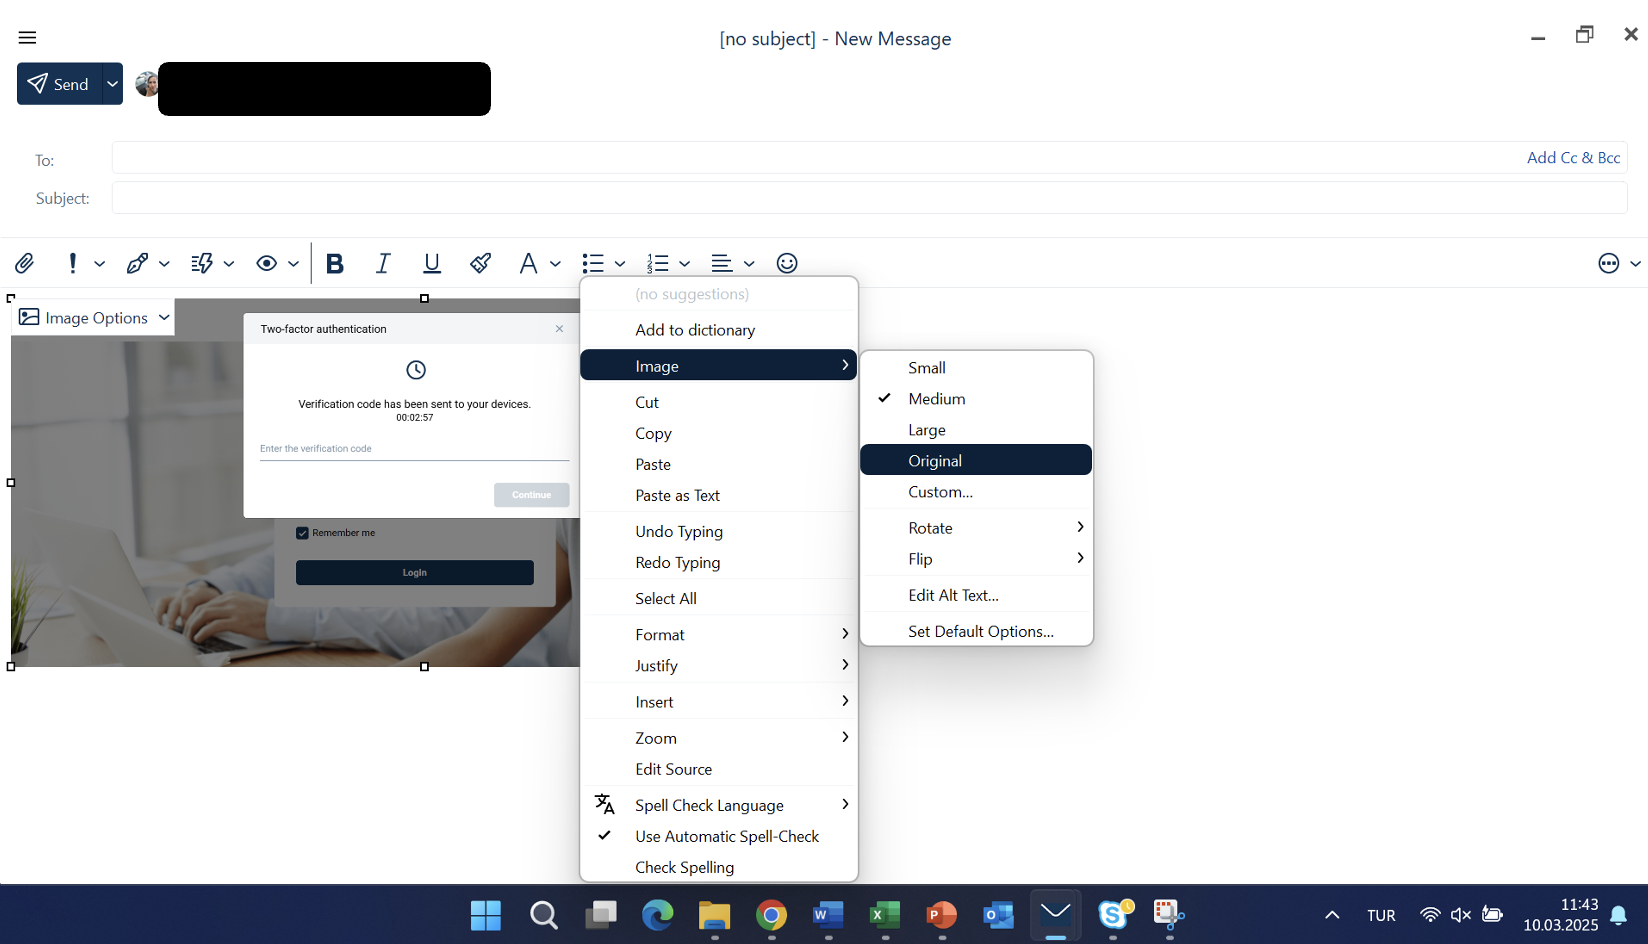Expand the numbered list dropdown arrow
Image resolution: width=1648 pixels, height=944 pixels.
[684, 264]
